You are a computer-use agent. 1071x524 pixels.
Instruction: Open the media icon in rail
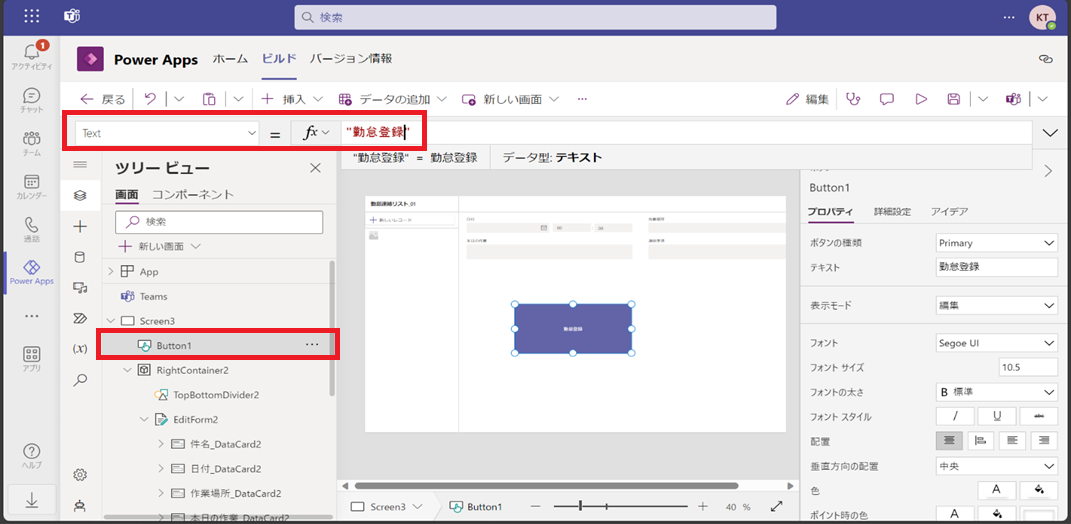click(81, 288)
